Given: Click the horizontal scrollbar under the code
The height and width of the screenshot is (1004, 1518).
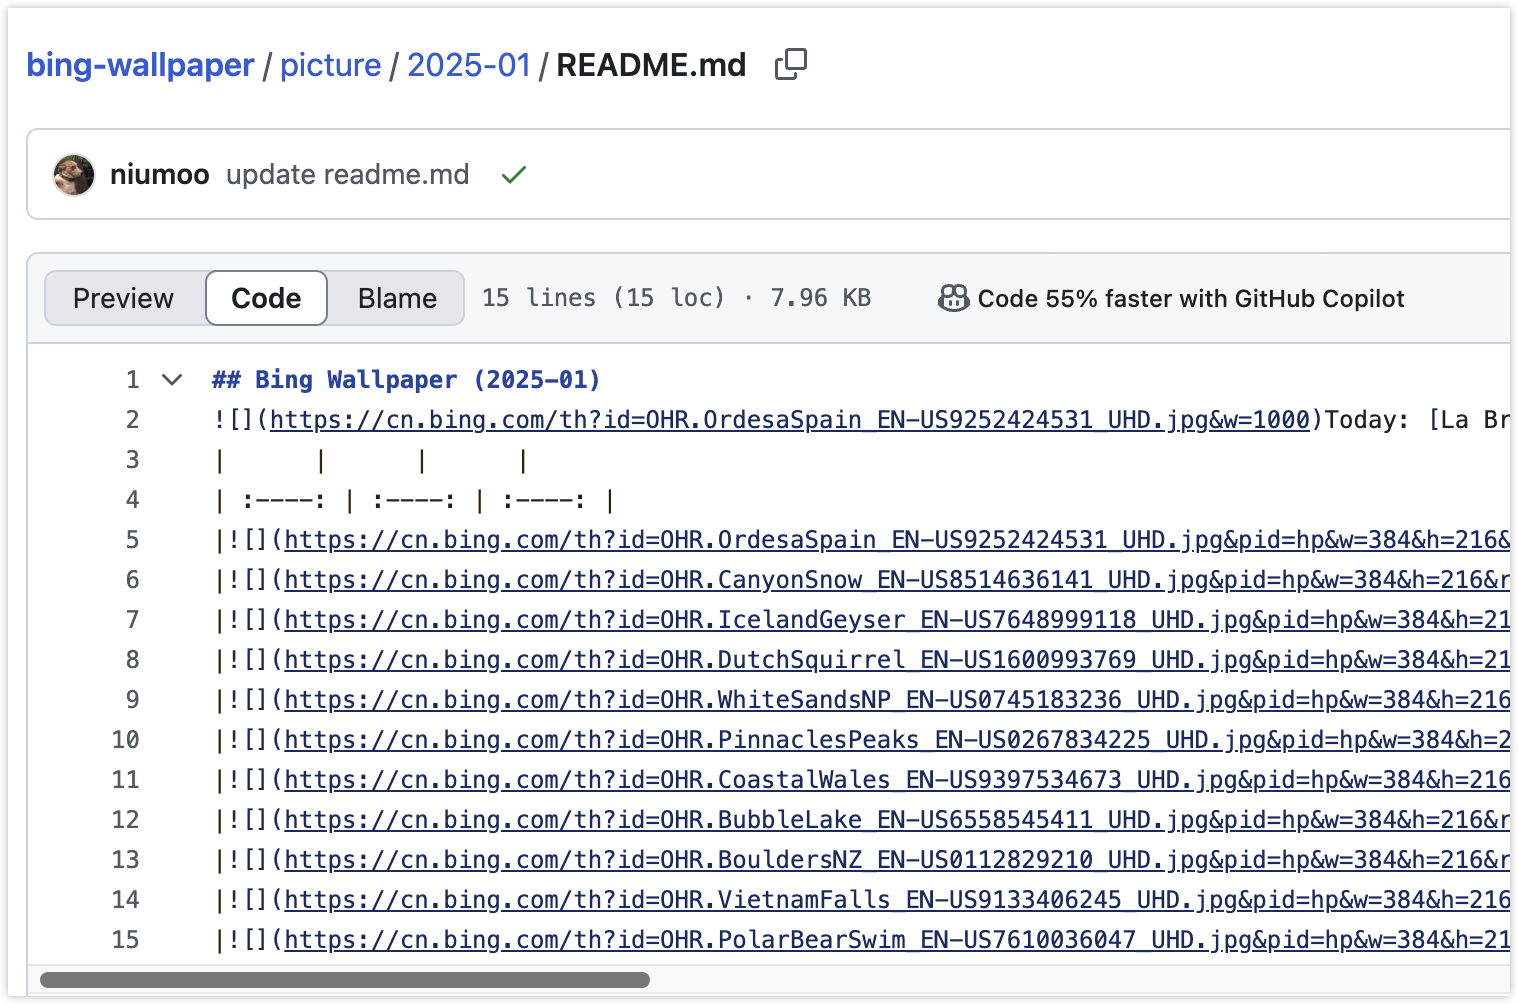Looking at the screenshot, I should [345, 980].
